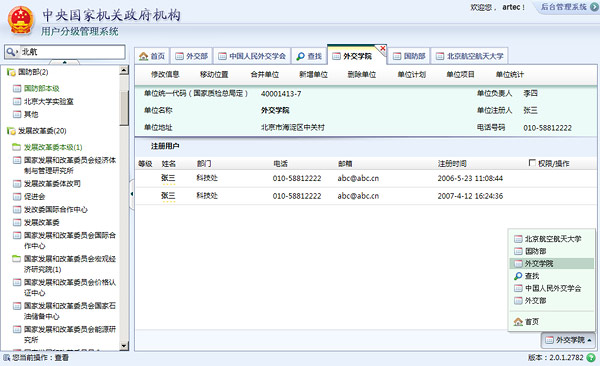Click 移动位置 toolbar action
Image resolution: width=600 pixels, height=366 pixels.
pyautogui.click(x=214, y=74)
